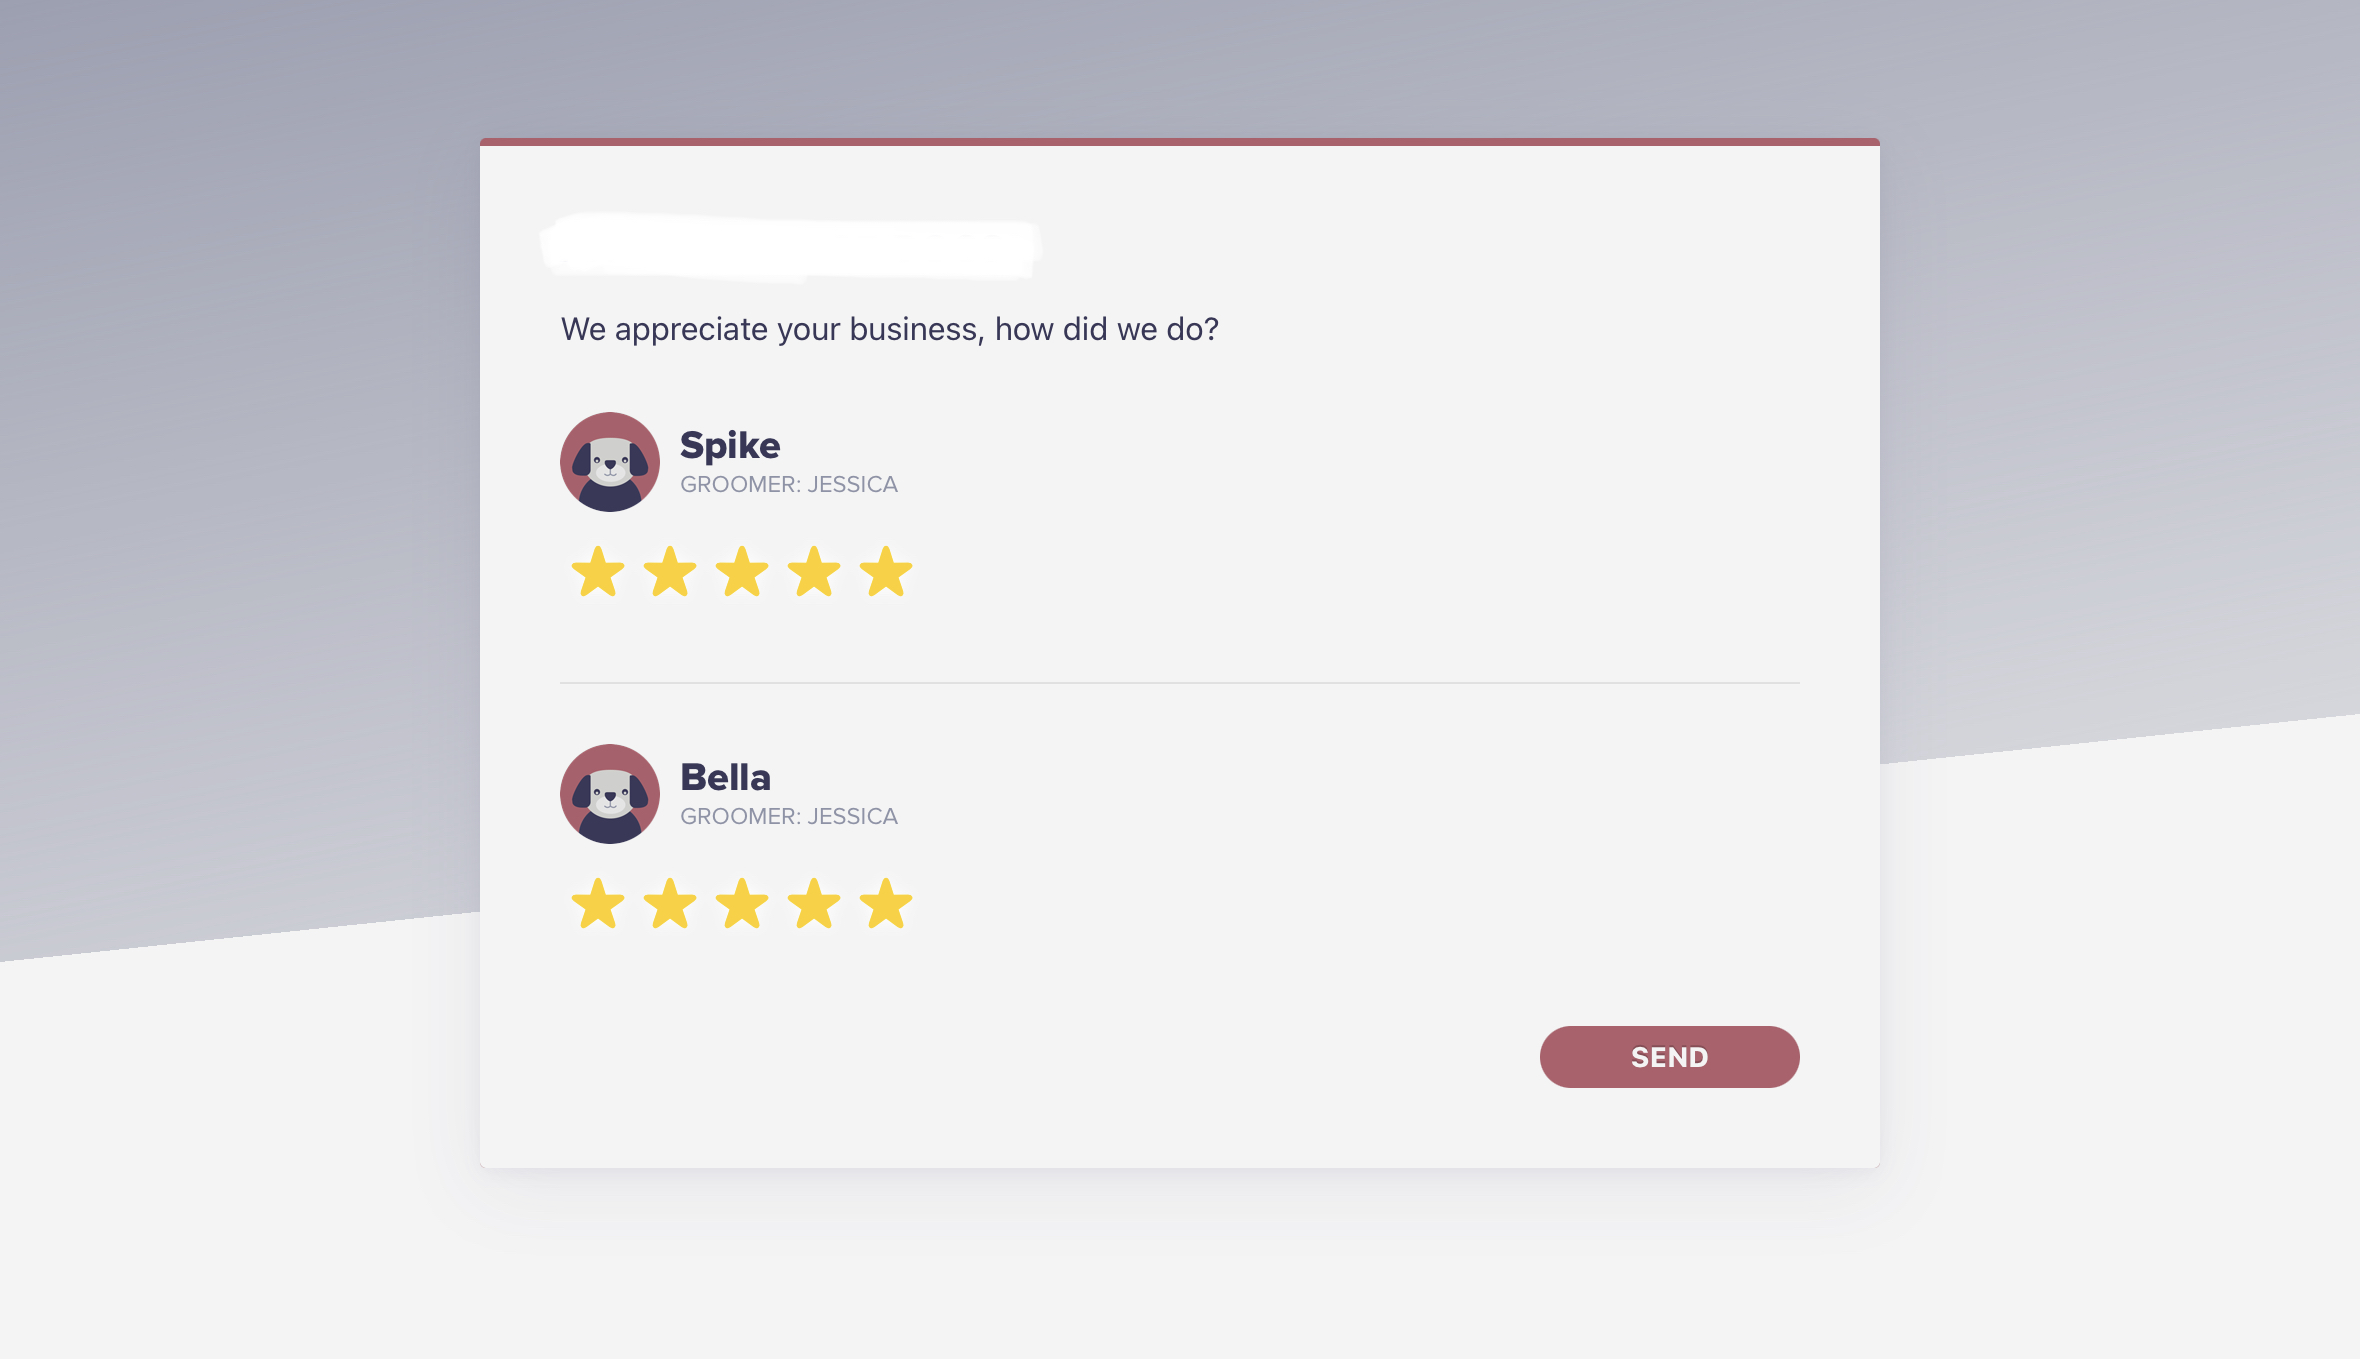The image size is (2360, 1359).
Task: Click the divider between Spike and Bella
Action: 1180,683
